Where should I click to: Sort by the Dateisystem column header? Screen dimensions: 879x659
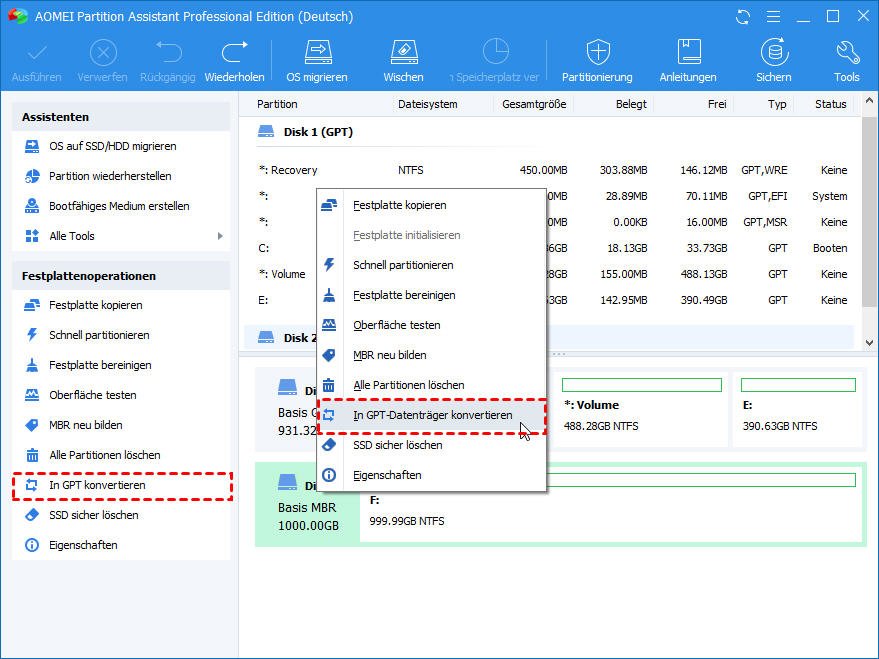[427, 104]
